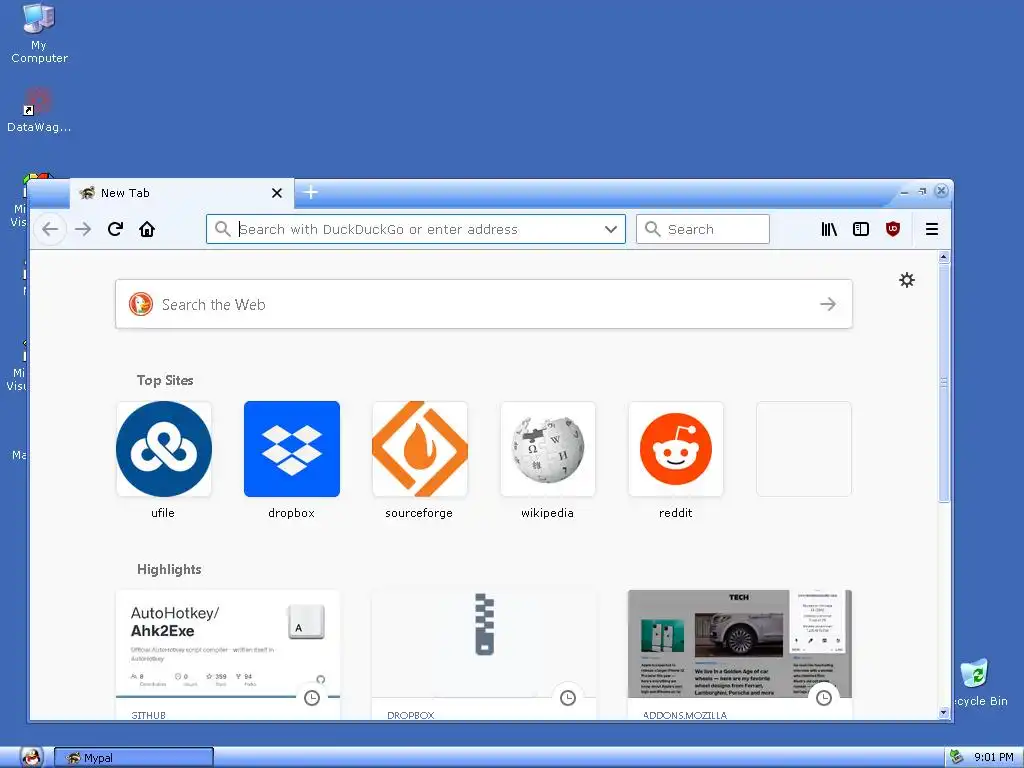The height and width of the screenshot is (768, 1024).
Task: Open the dropbox top site tile
Action: click(292, 449)
